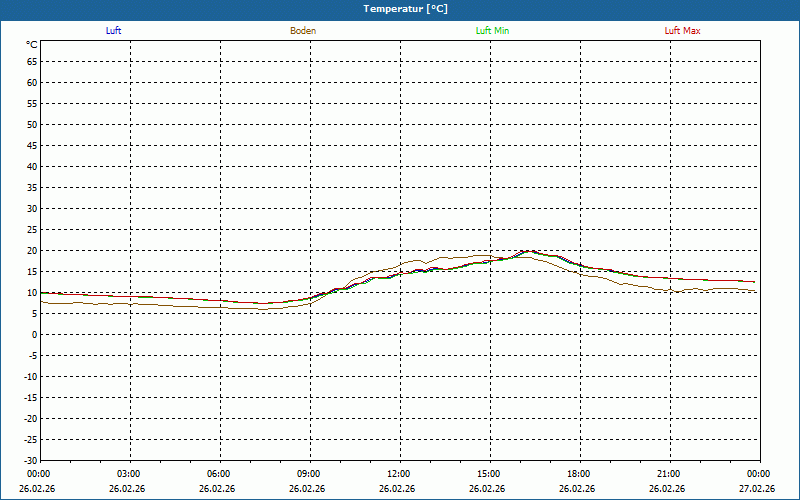
Task: Click the 25 y-axis value
Action: tap(32, 230)
